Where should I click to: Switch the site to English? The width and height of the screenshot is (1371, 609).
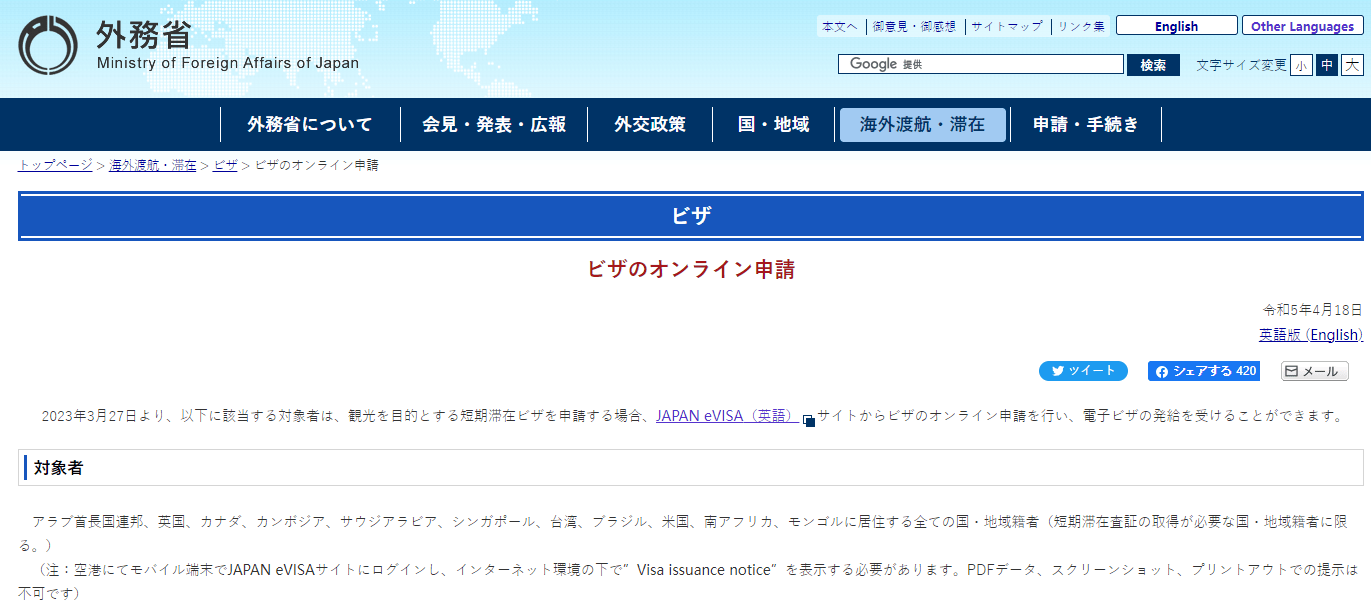tap(1176, 27)
